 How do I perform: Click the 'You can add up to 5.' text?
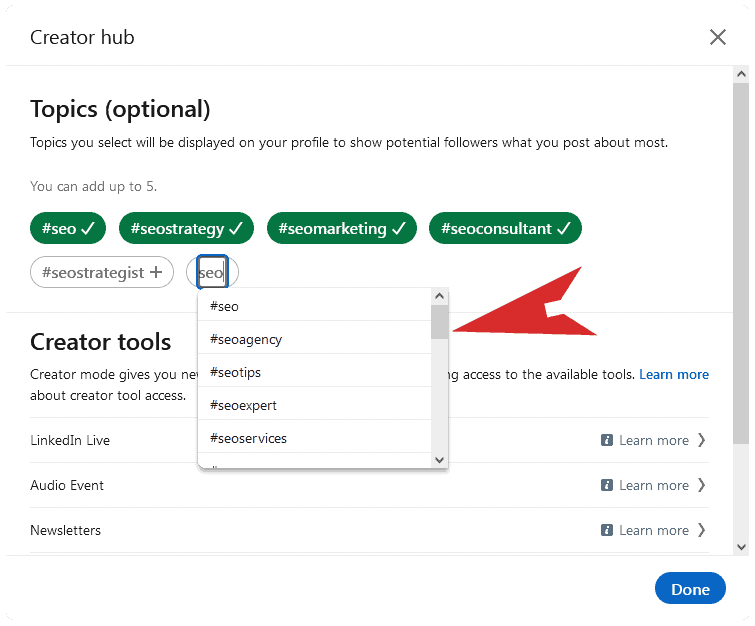[x=93, y=186]
